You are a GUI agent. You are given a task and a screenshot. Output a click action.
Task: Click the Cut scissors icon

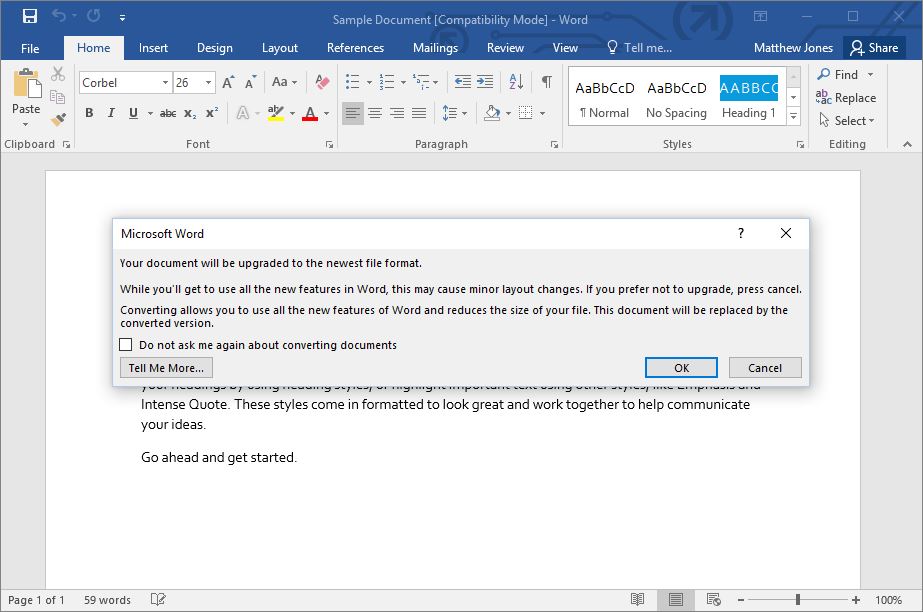58,74
